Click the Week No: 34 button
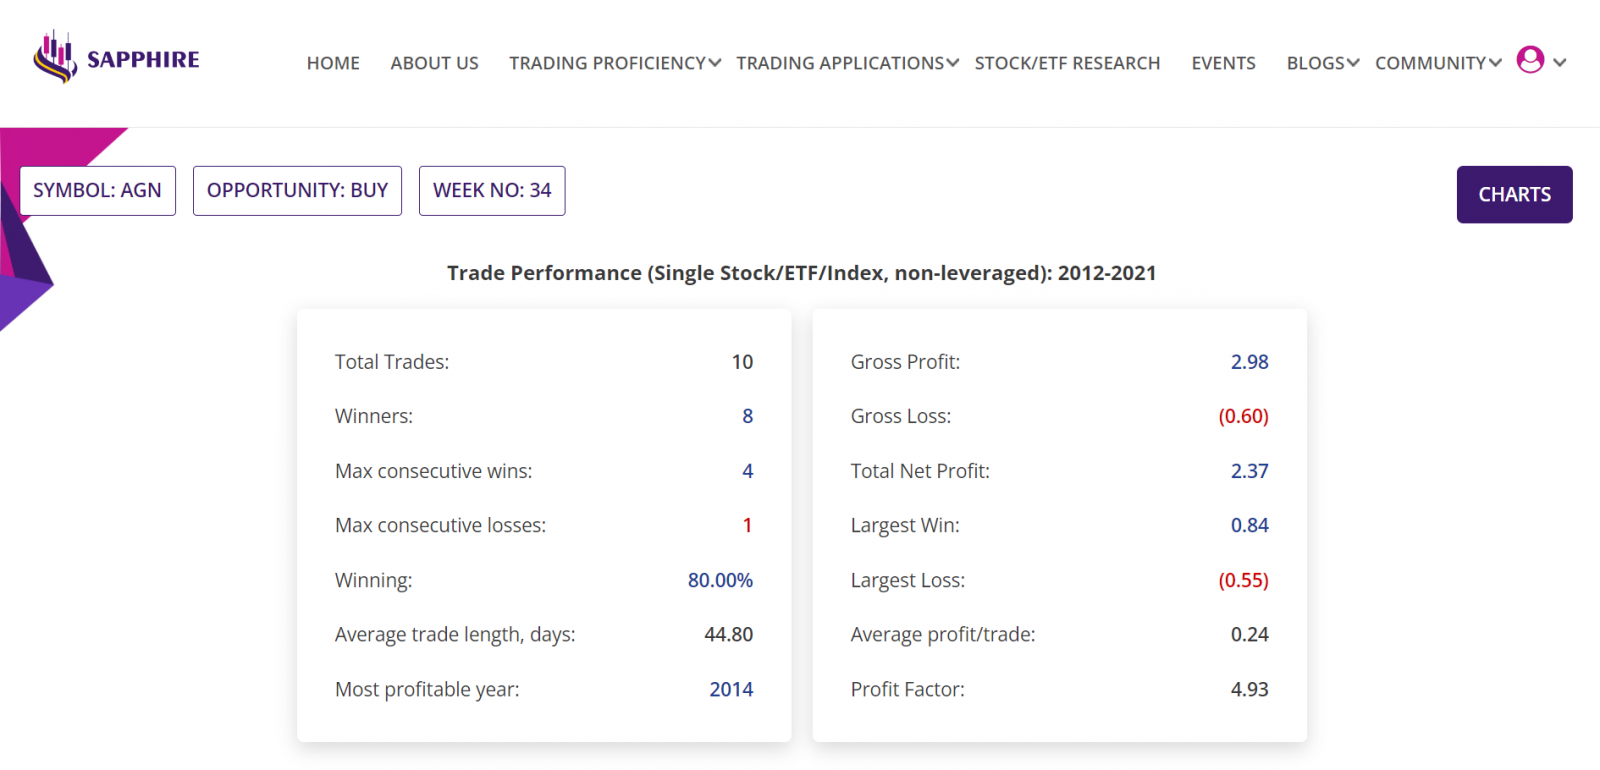Viewport: 1600px width, 770px height. click(492, 190)
